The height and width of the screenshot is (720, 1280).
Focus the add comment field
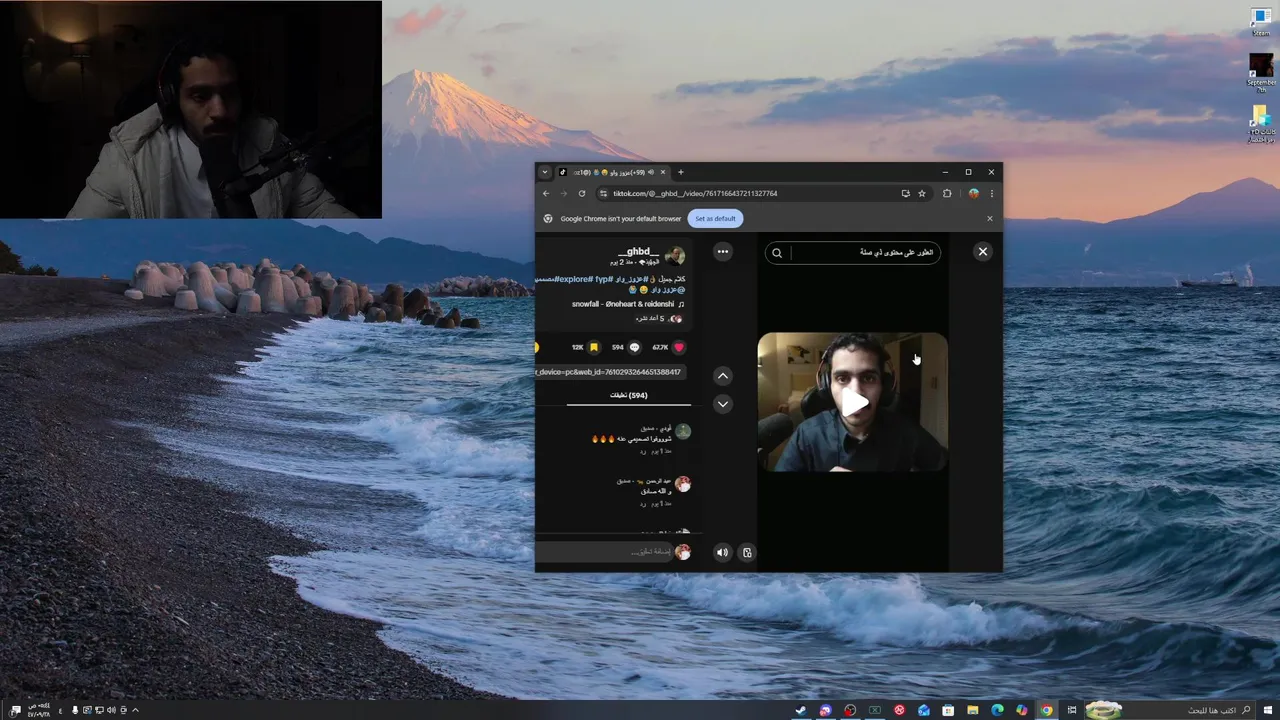[606, 552]
